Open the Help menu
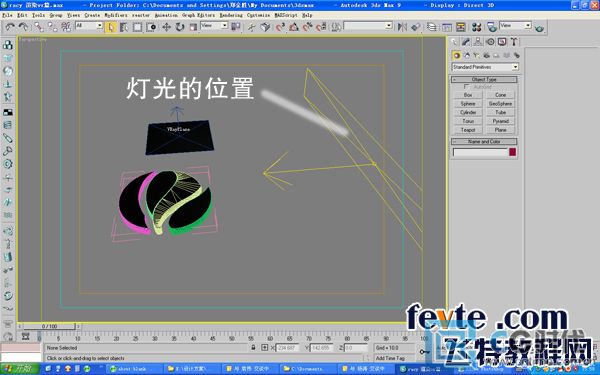Image resolution: width=600 pixels, height=375 pixels. (x=307, y=15)
